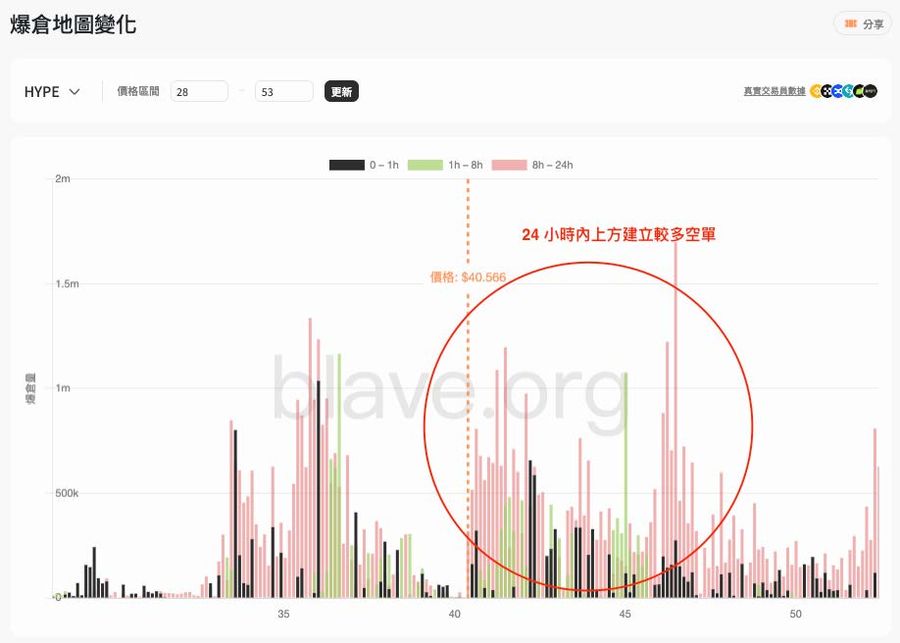Image resolution: width=900 pixels, height=643 pixels.
Task: Select the Bitget exchange icon
Action: coord(848,91)
